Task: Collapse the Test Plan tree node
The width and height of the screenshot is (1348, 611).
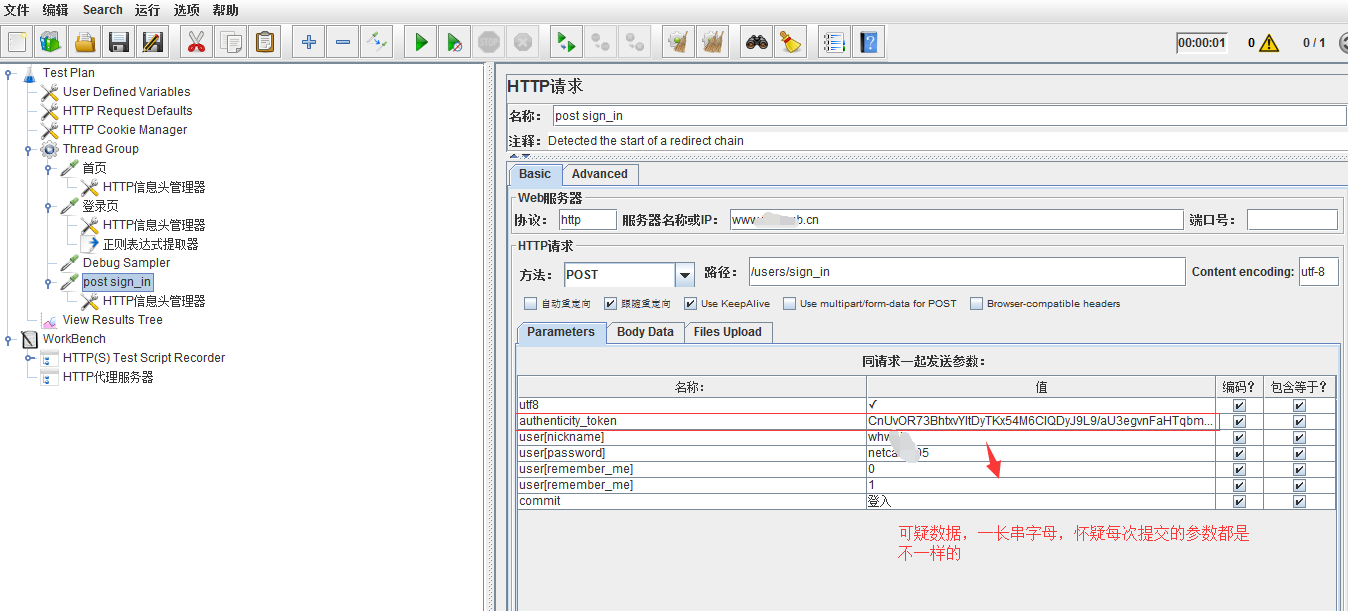Action: [8, 73]
